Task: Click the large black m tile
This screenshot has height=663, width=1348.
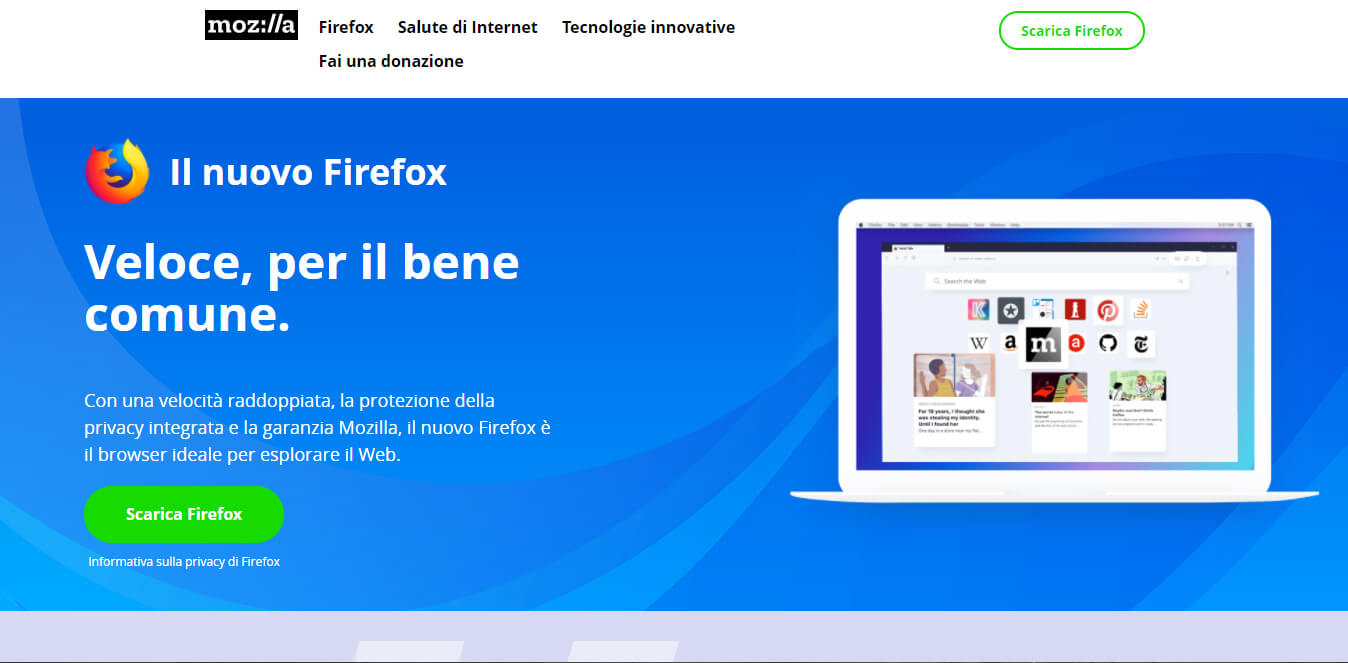Action: (1043, 344)
